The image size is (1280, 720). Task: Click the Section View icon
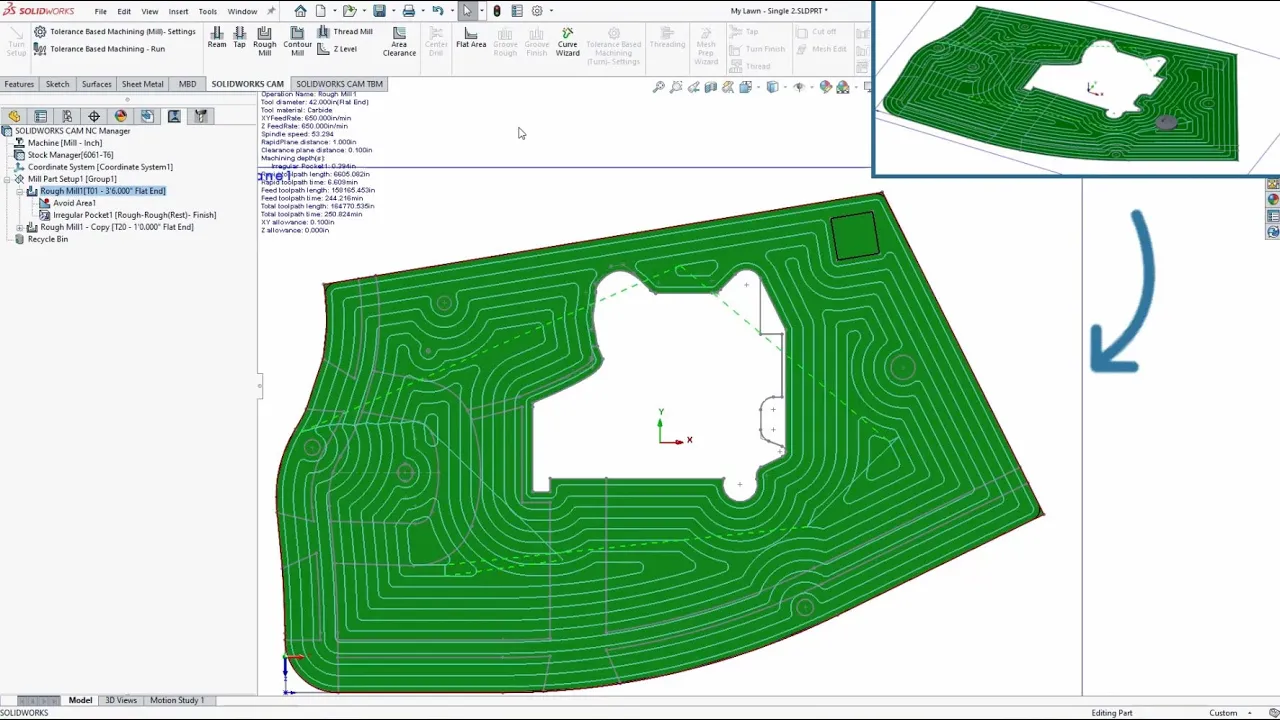tap(711, 88)
